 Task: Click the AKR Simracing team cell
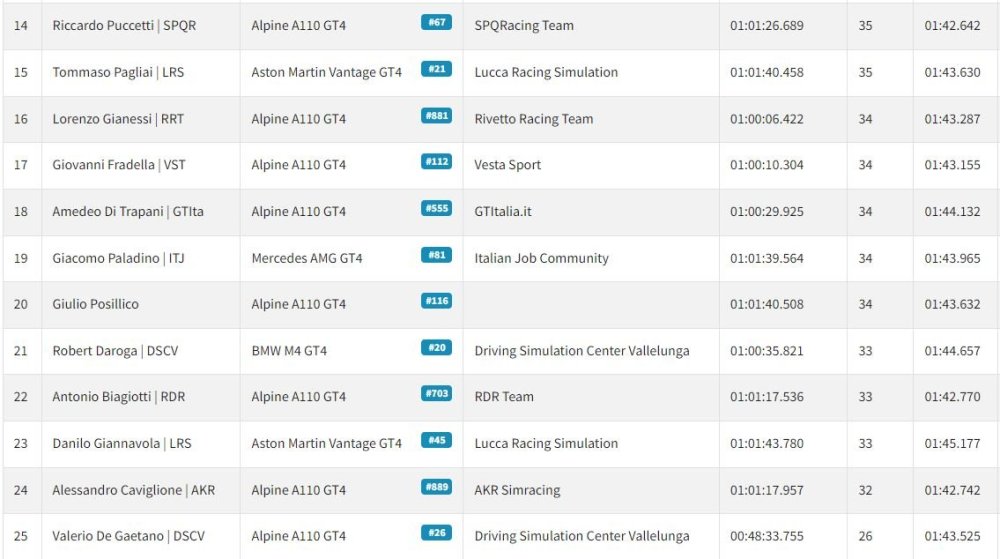pyautogui.click(x=517, y=490)
